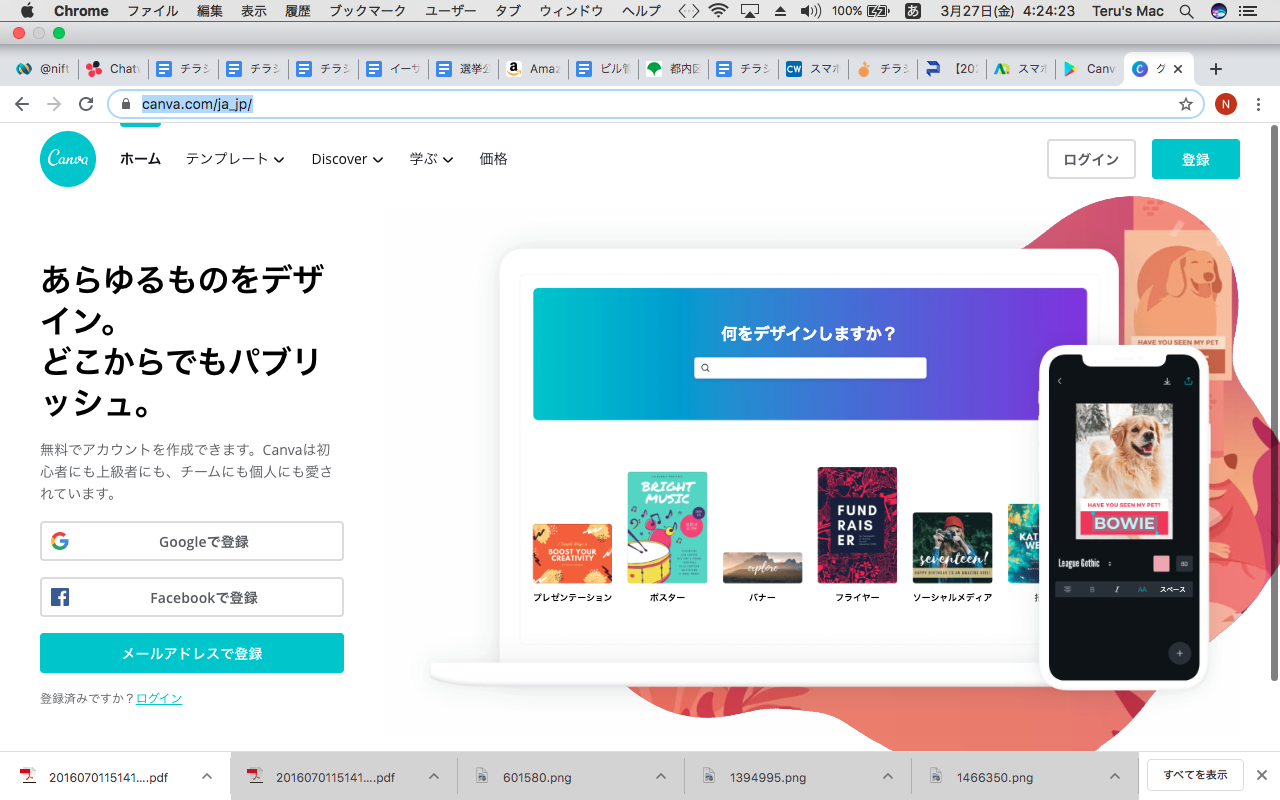Close the active Canva tab
The width and height of the screenshot is (1280, 800).
click(1178, 69)
